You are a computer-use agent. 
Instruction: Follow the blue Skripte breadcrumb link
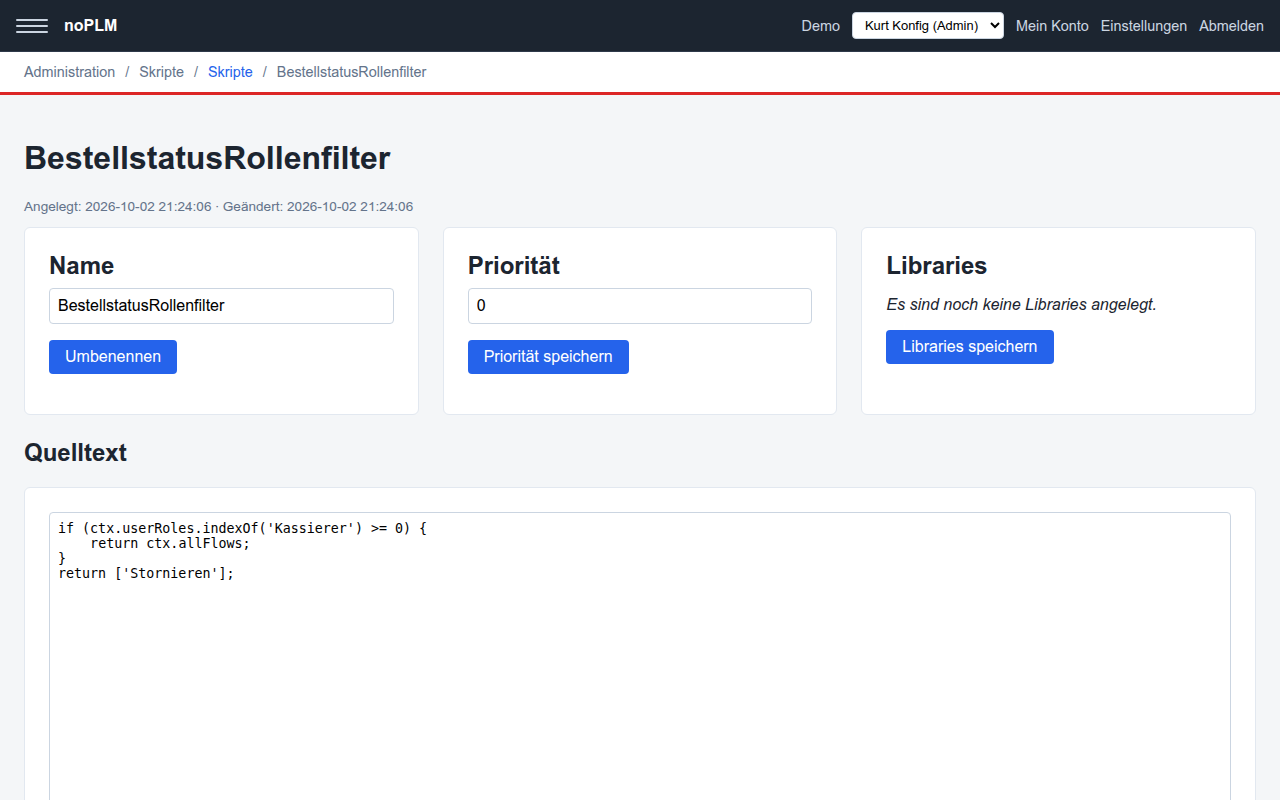pos(230,72)
